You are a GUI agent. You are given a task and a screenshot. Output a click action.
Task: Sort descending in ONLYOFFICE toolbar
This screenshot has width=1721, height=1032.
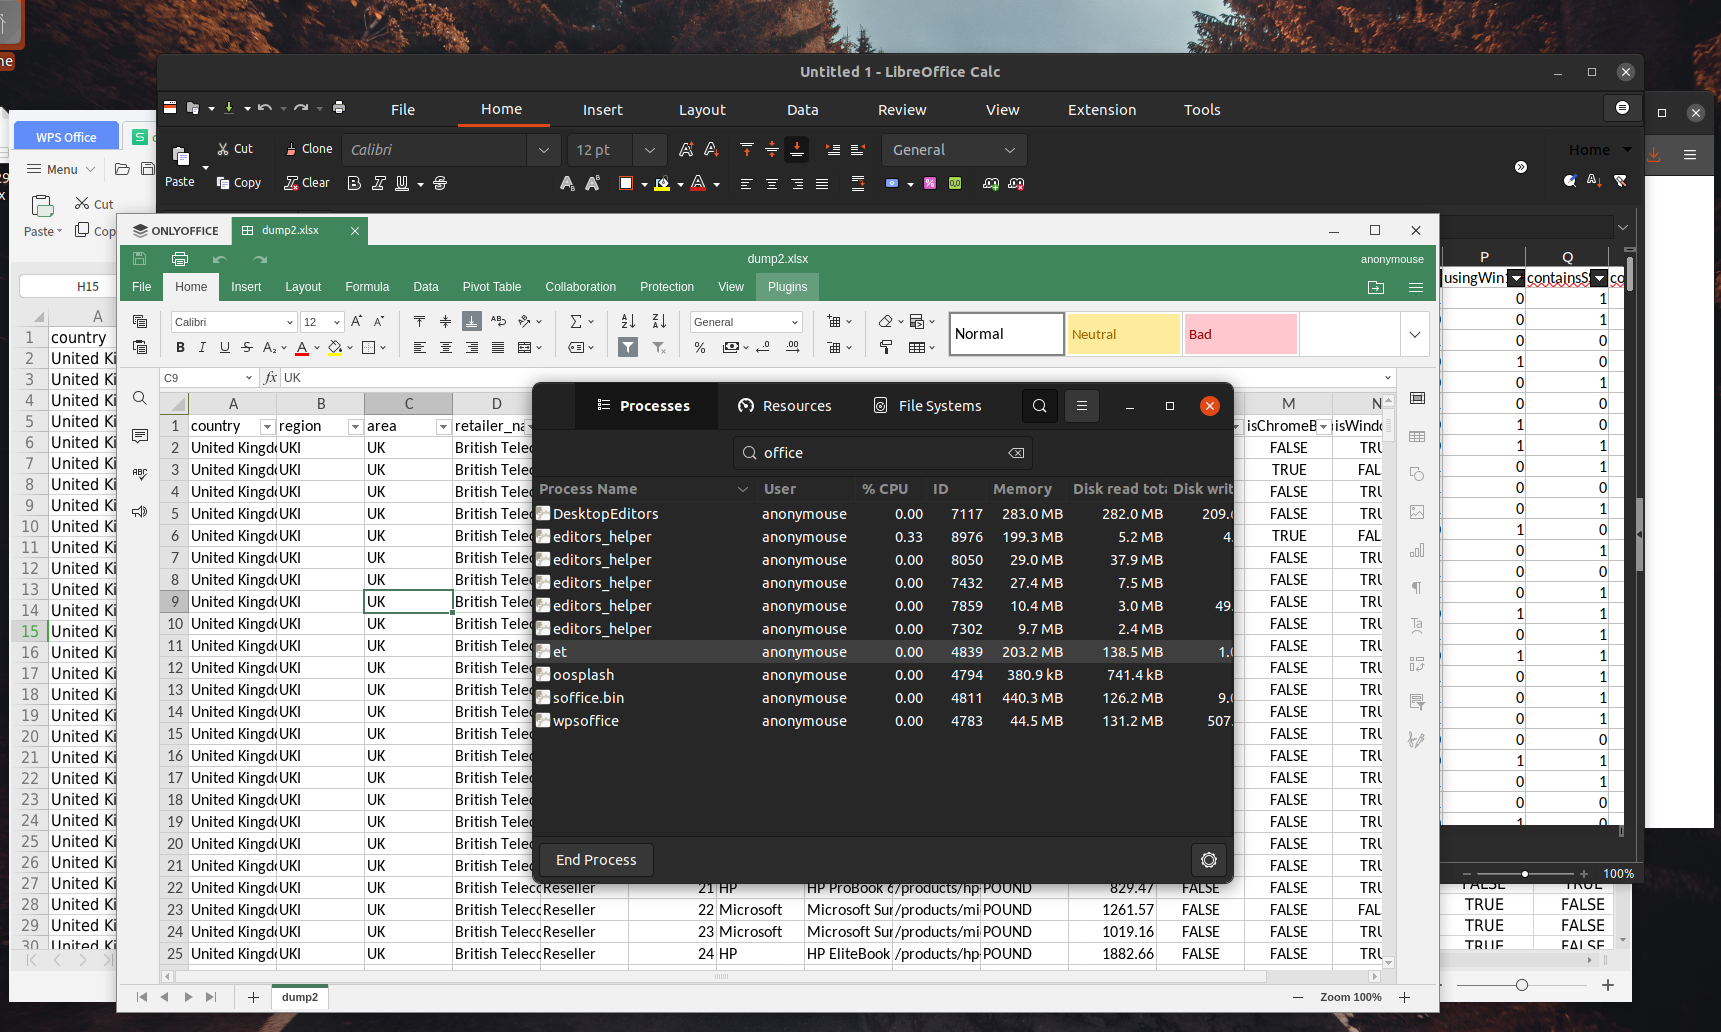pos(659,321)
